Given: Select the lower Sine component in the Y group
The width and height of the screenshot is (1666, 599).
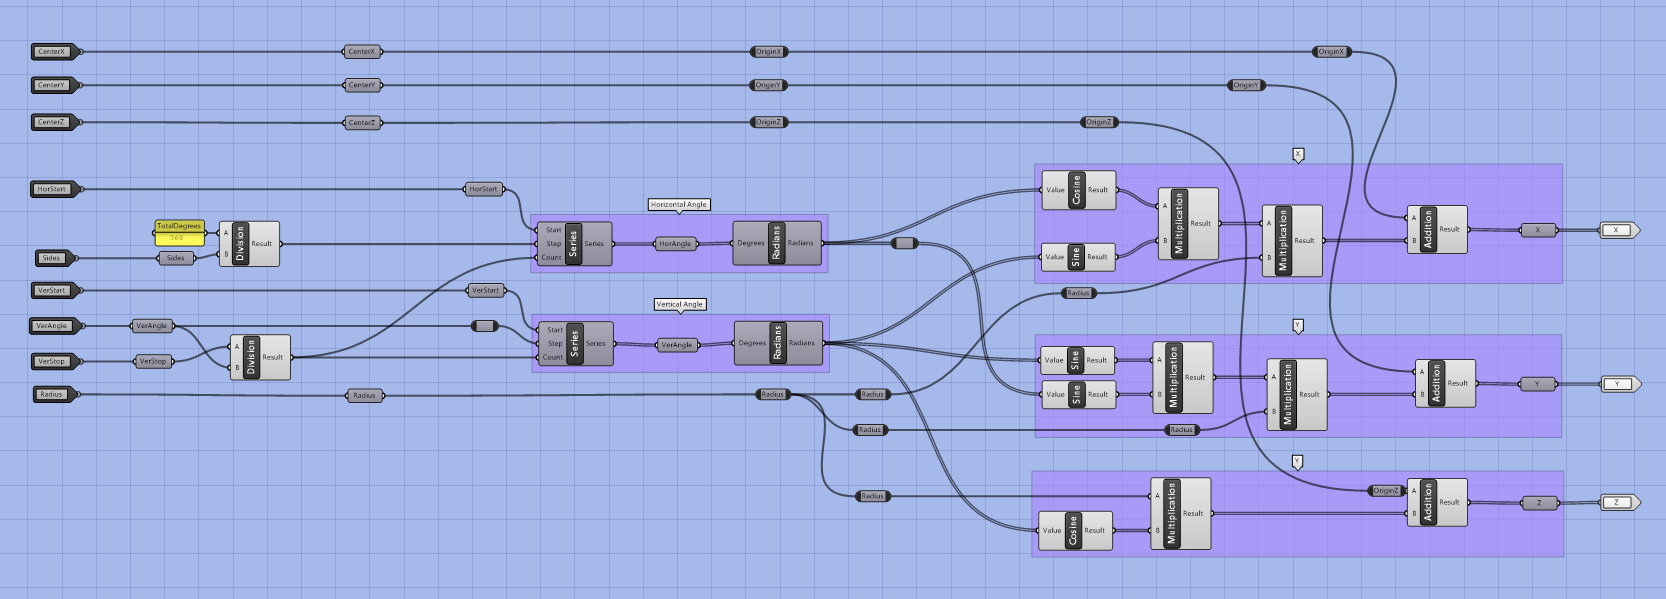Looking at the screenshot, I should coord(1078,395).
